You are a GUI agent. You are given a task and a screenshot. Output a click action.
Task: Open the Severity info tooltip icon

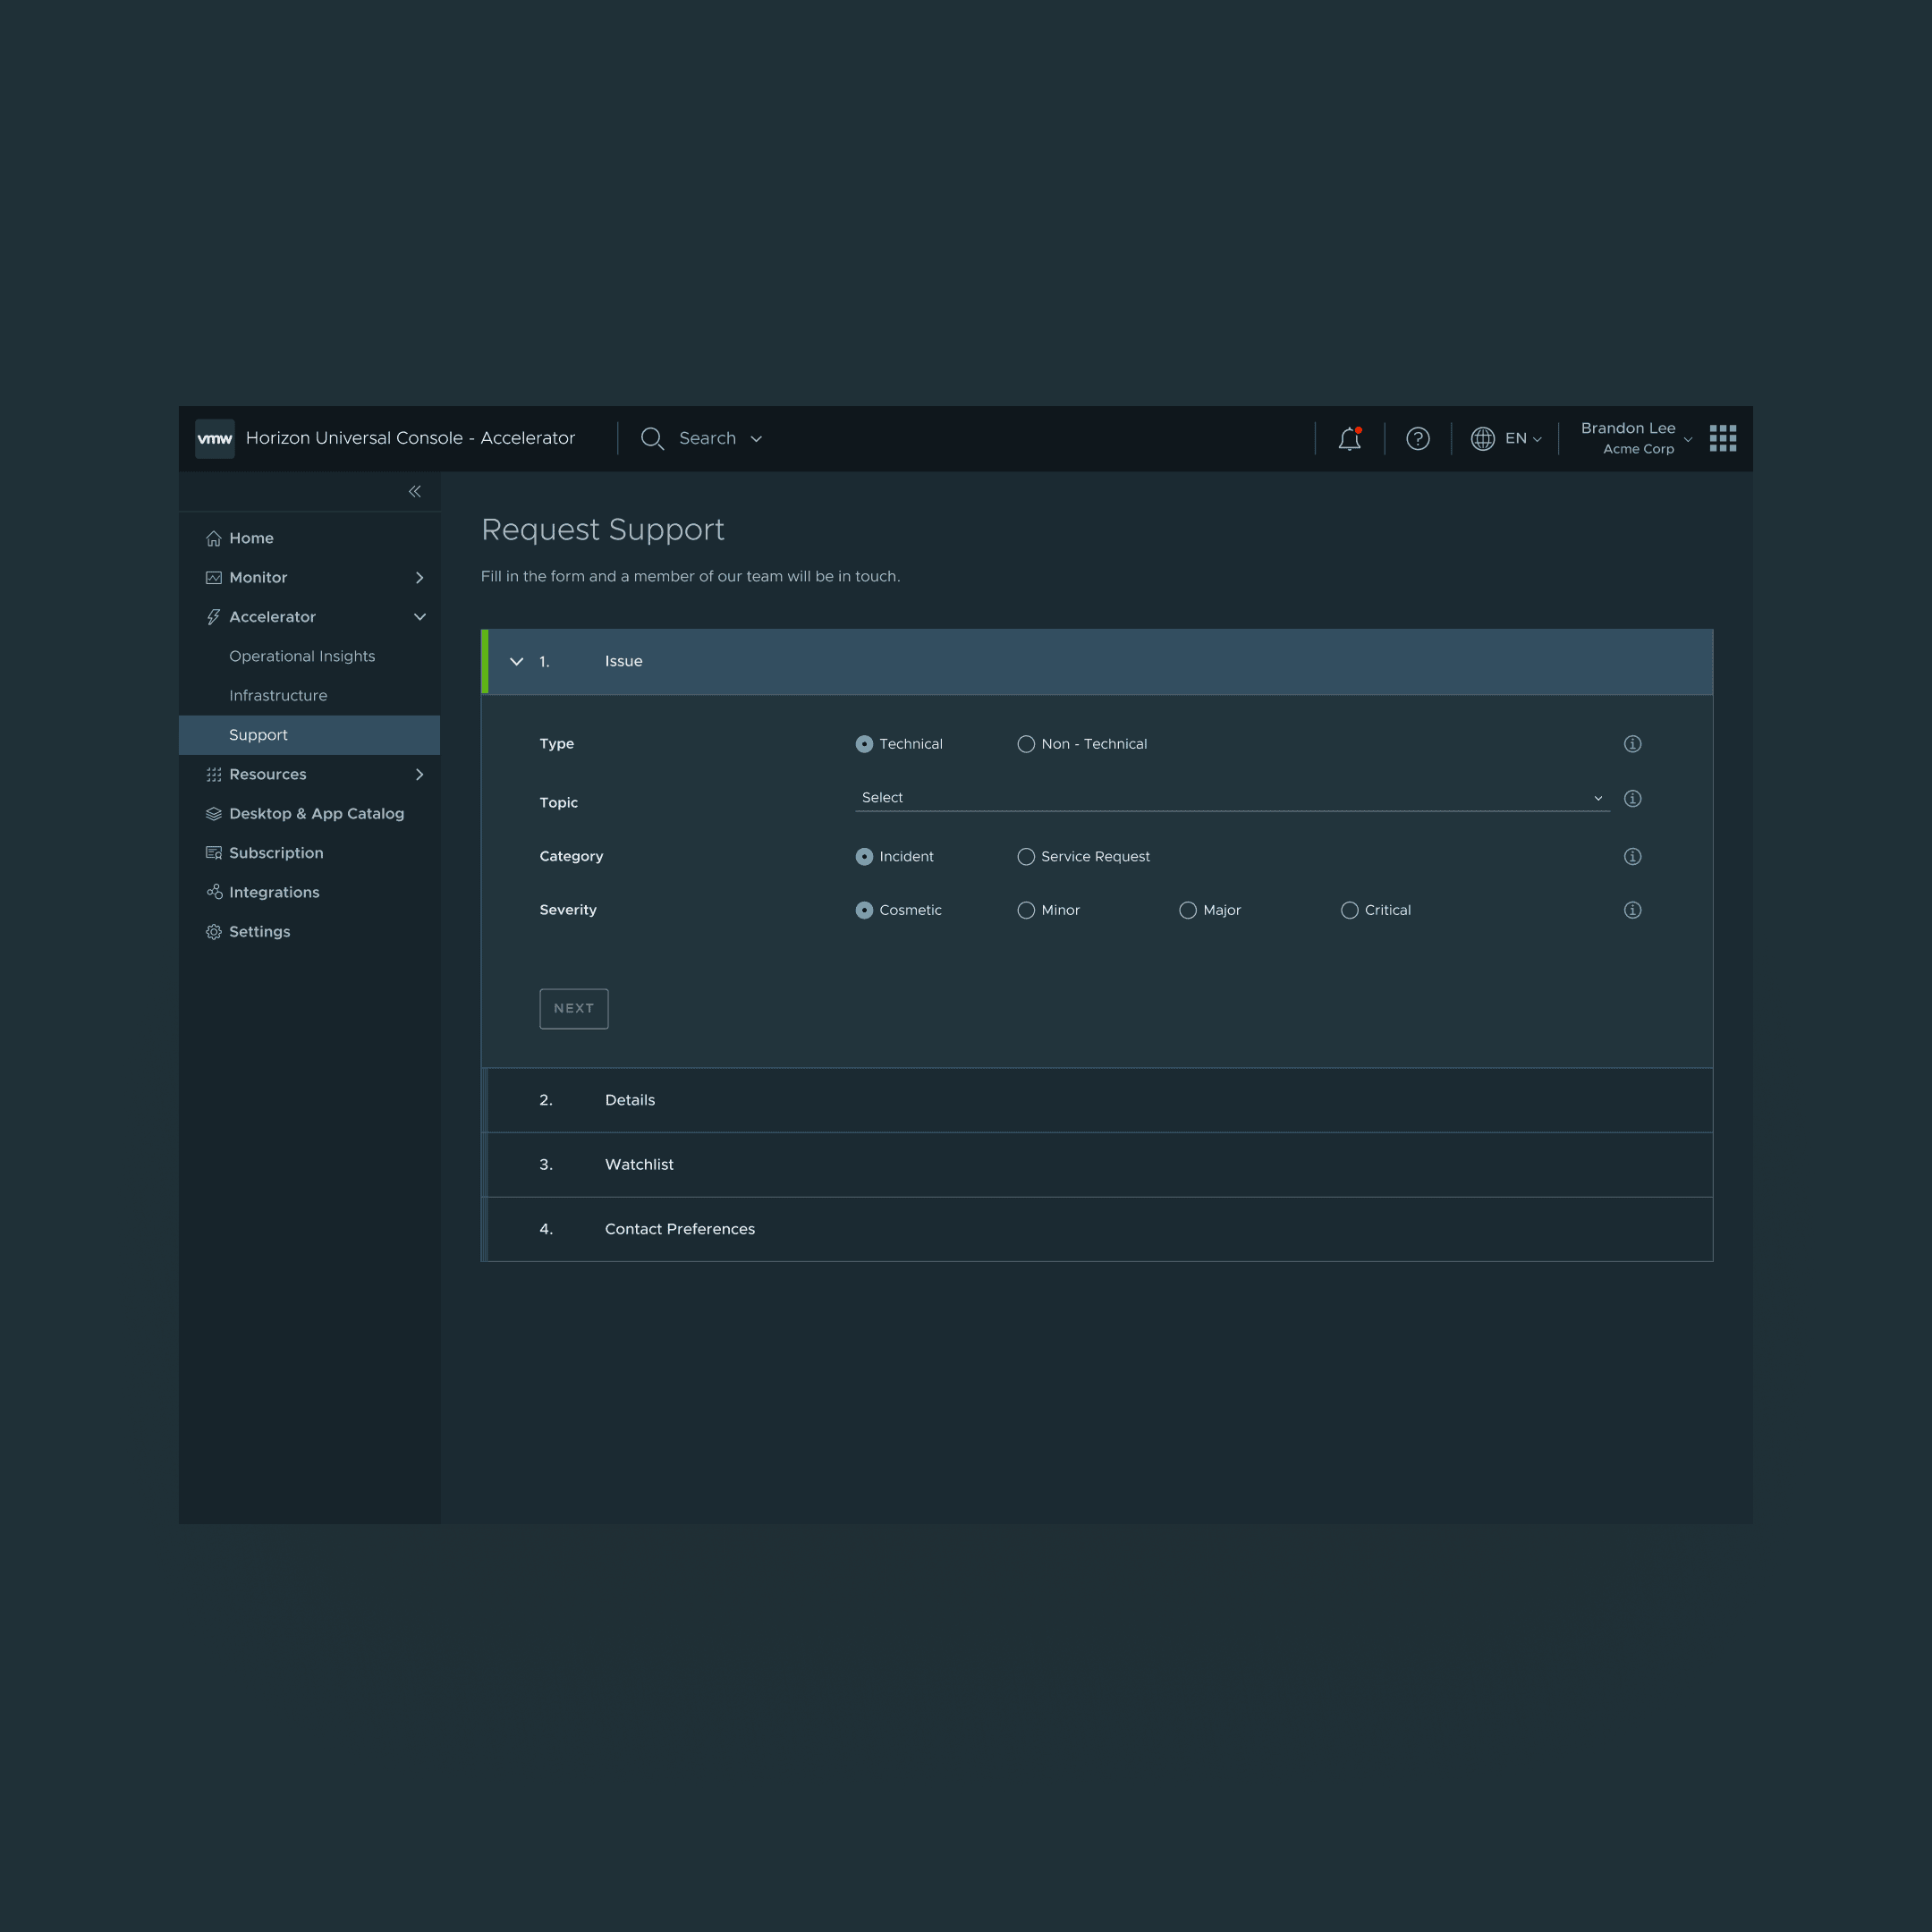[1632, 910]
